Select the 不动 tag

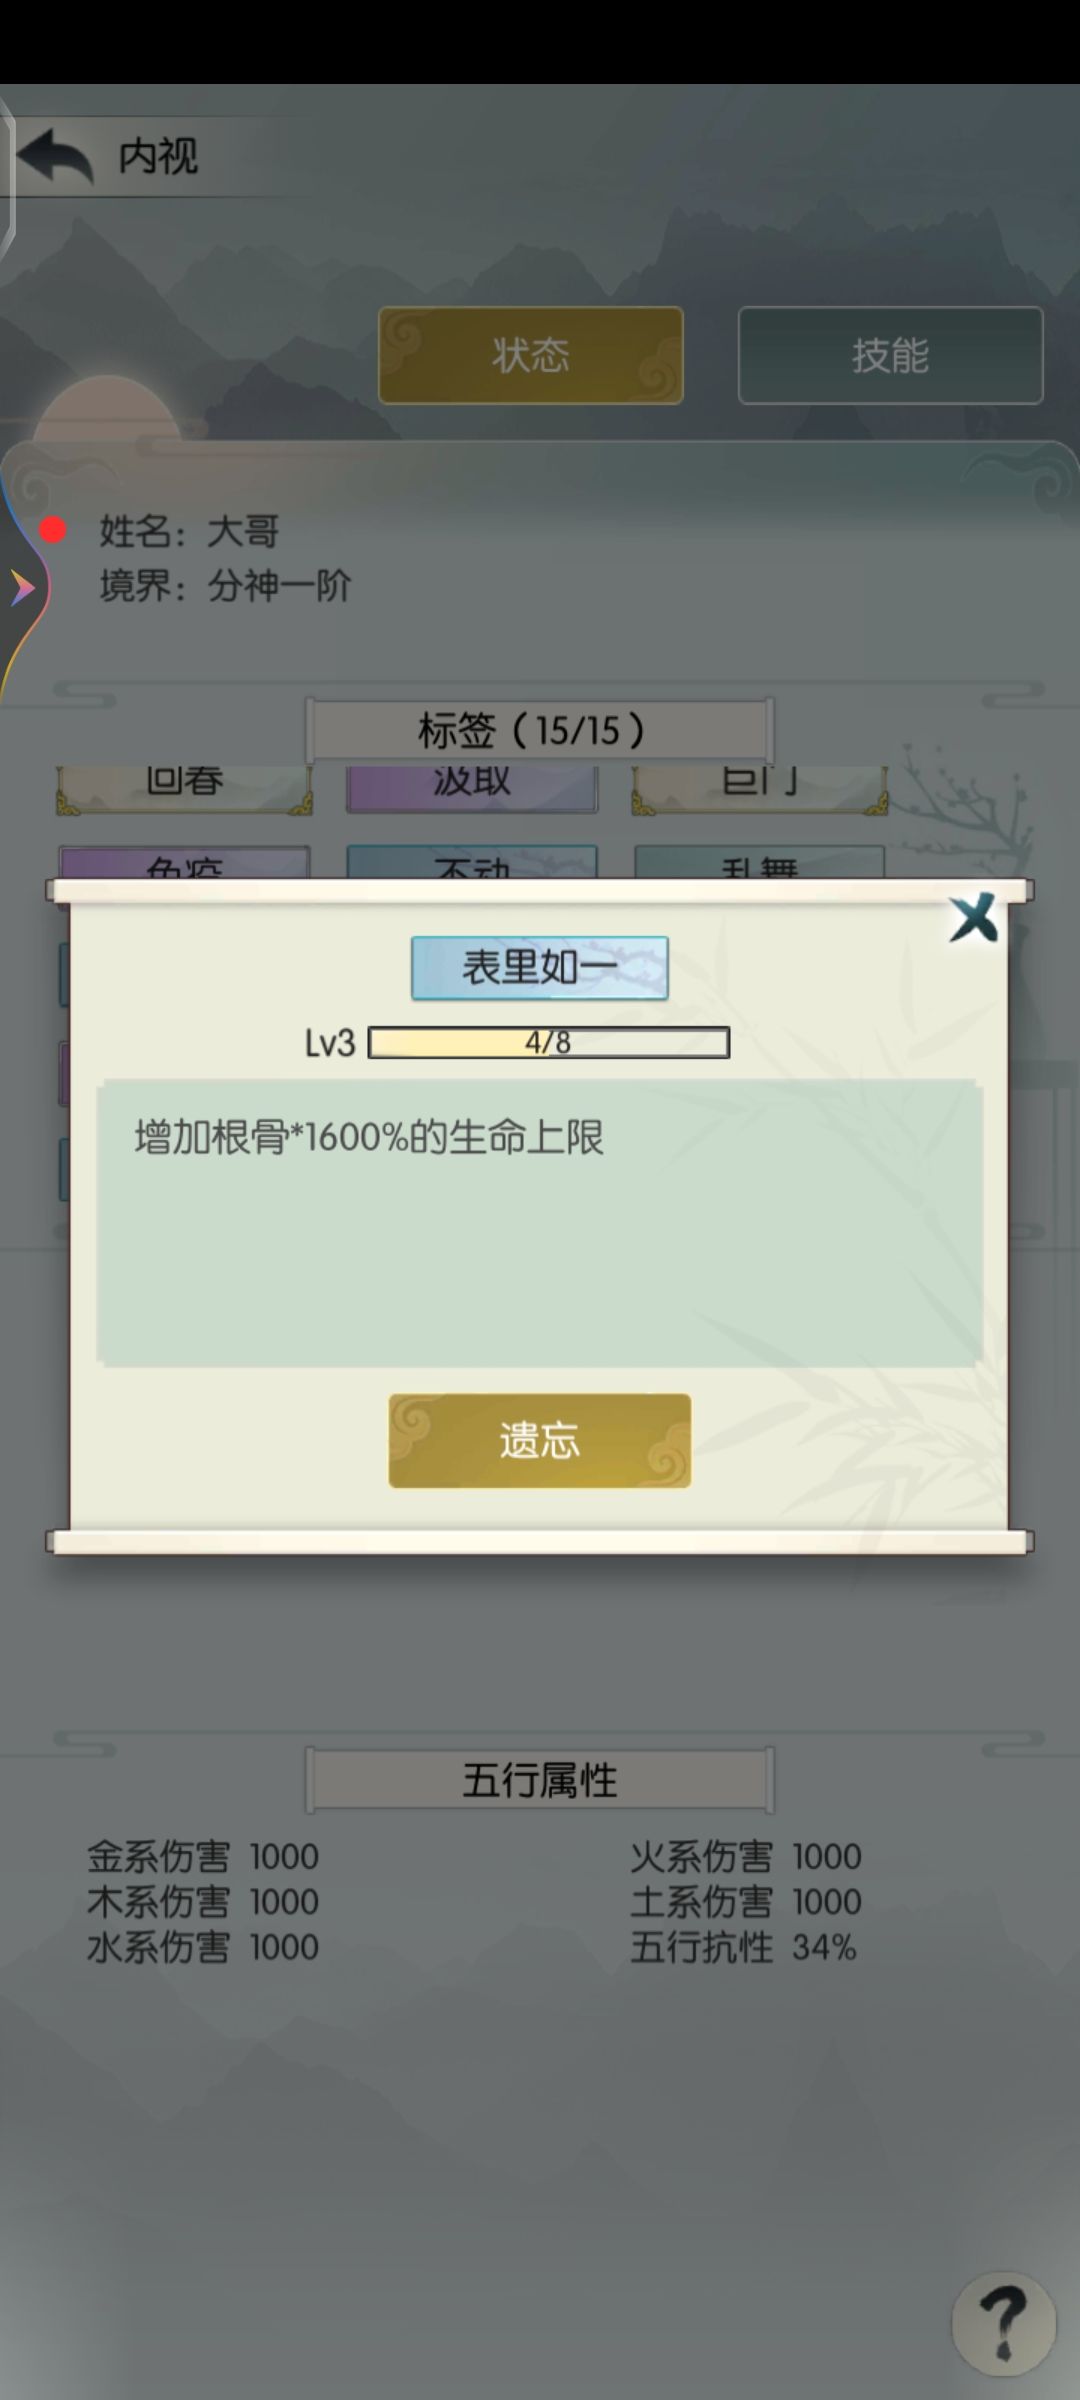point(472,862)
